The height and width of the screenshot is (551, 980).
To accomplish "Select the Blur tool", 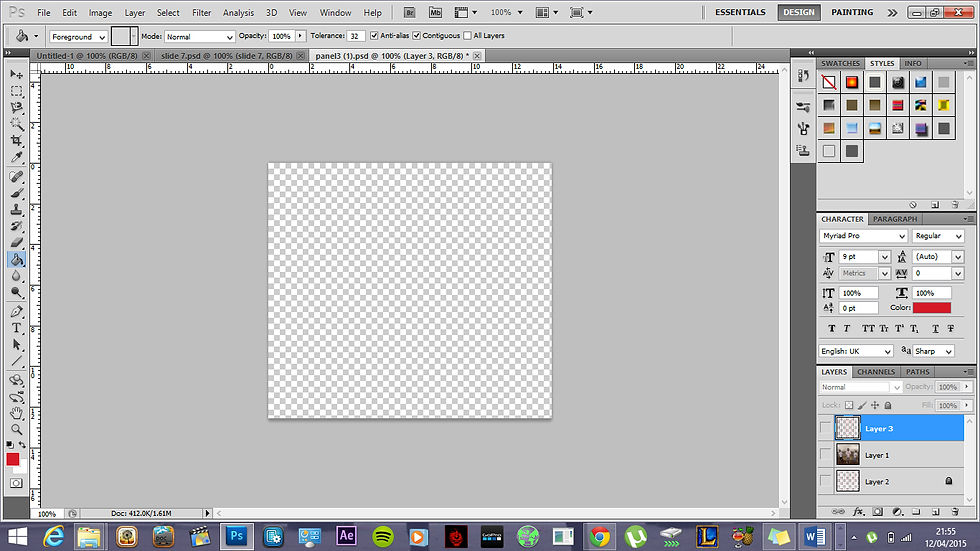I will (x=16, y=276).
